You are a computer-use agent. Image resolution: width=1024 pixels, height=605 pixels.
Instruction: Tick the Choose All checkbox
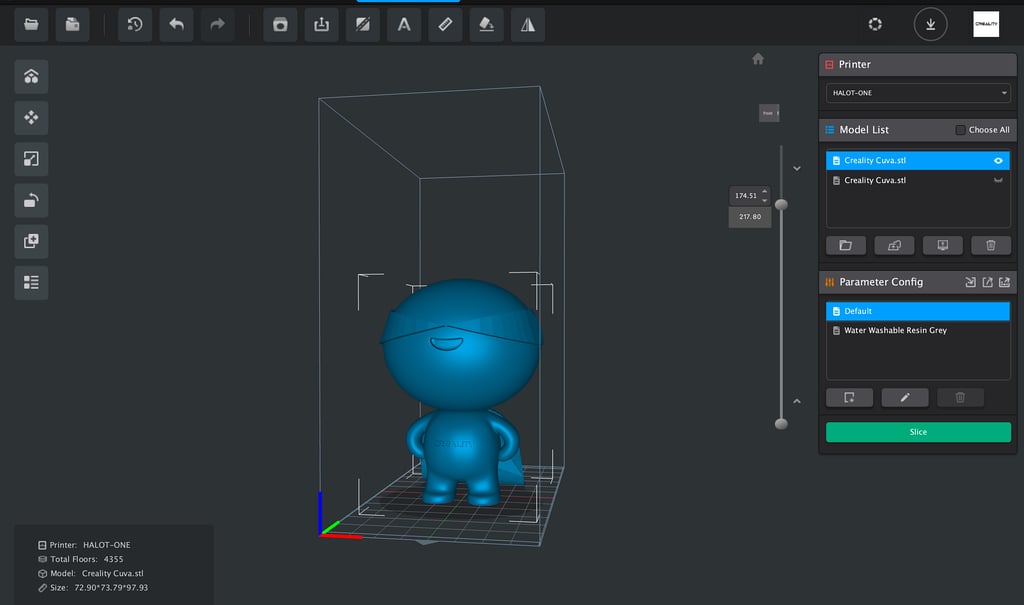pyautogui.click(x=960, y=130)
